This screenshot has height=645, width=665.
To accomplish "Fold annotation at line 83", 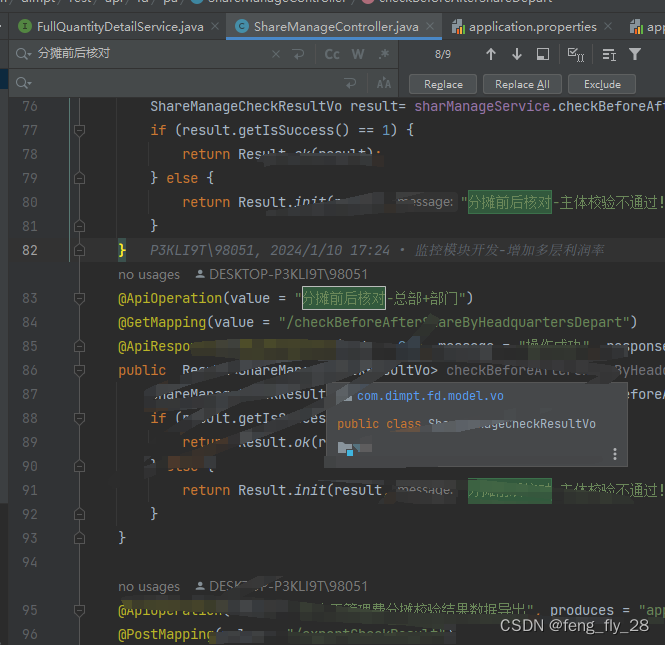I will click(79, 298).
